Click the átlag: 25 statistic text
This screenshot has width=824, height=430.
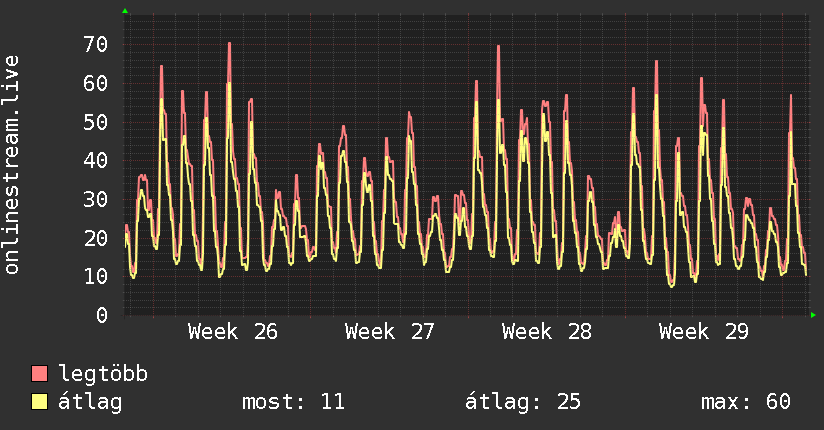523,402
